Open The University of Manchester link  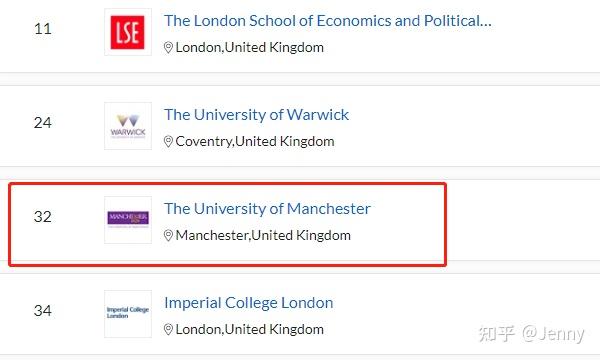coord(267,209)
